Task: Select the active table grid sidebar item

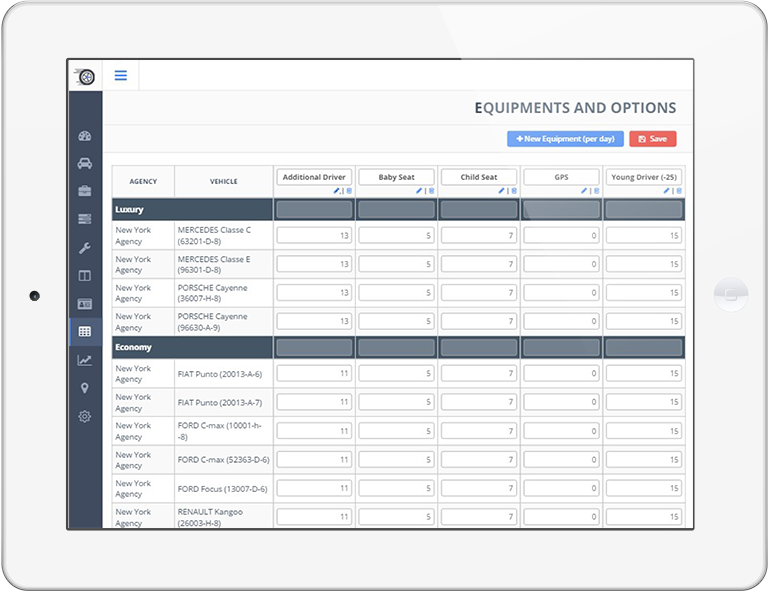Action: point(85,331)
